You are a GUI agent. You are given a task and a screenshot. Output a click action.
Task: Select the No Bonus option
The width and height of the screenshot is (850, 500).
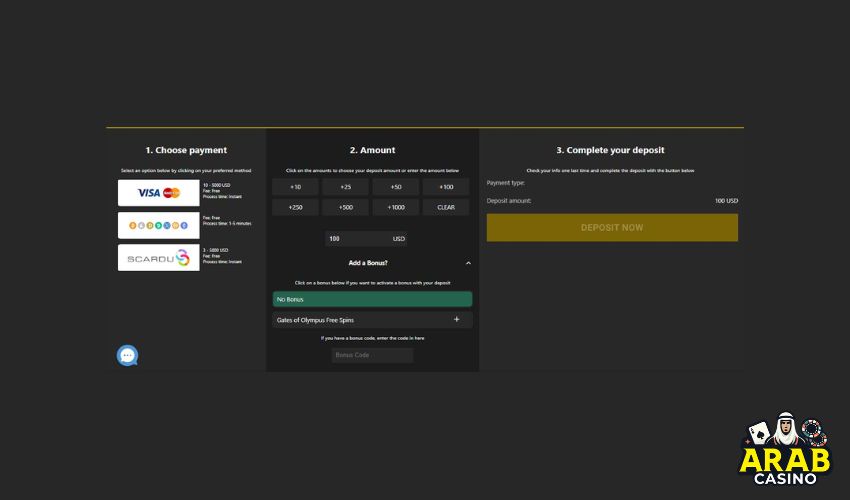pos(372,299)
